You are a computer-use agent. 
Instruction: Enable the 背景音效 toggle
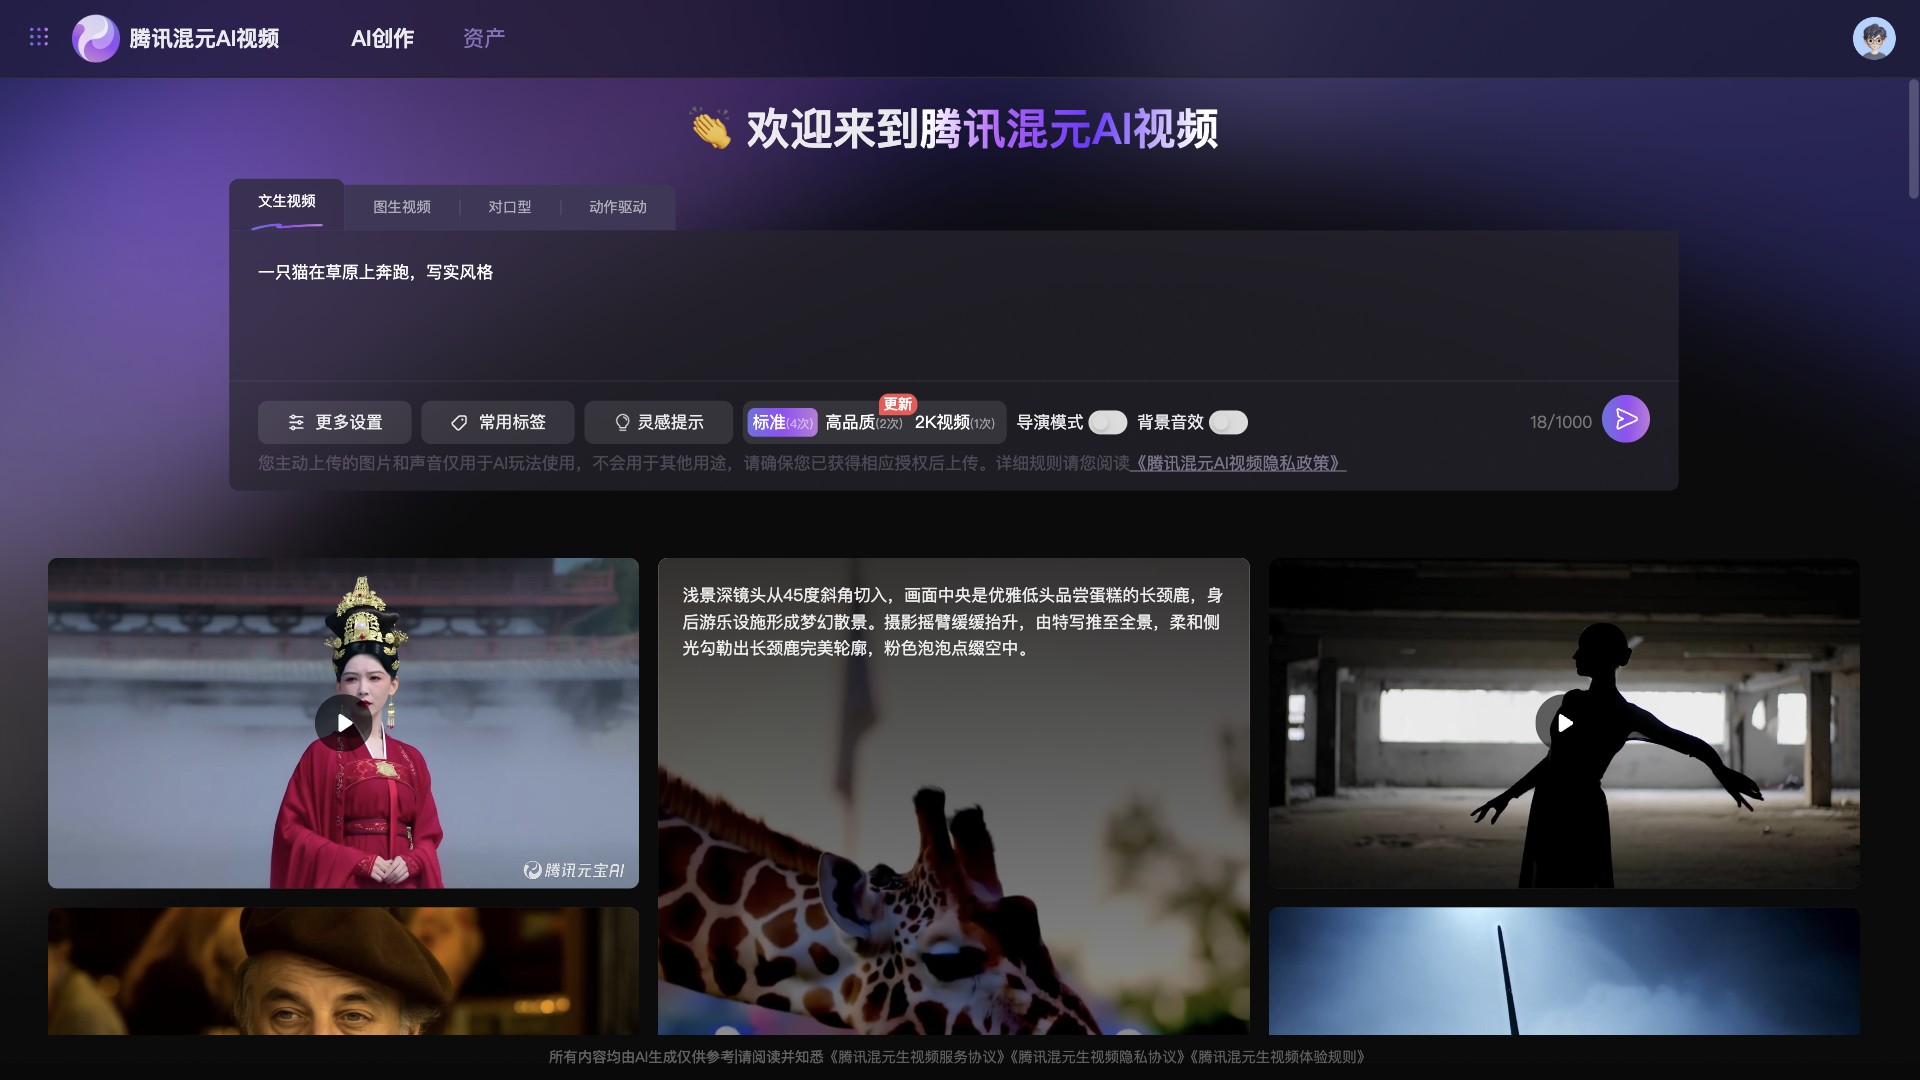(x=1228, y=422)
